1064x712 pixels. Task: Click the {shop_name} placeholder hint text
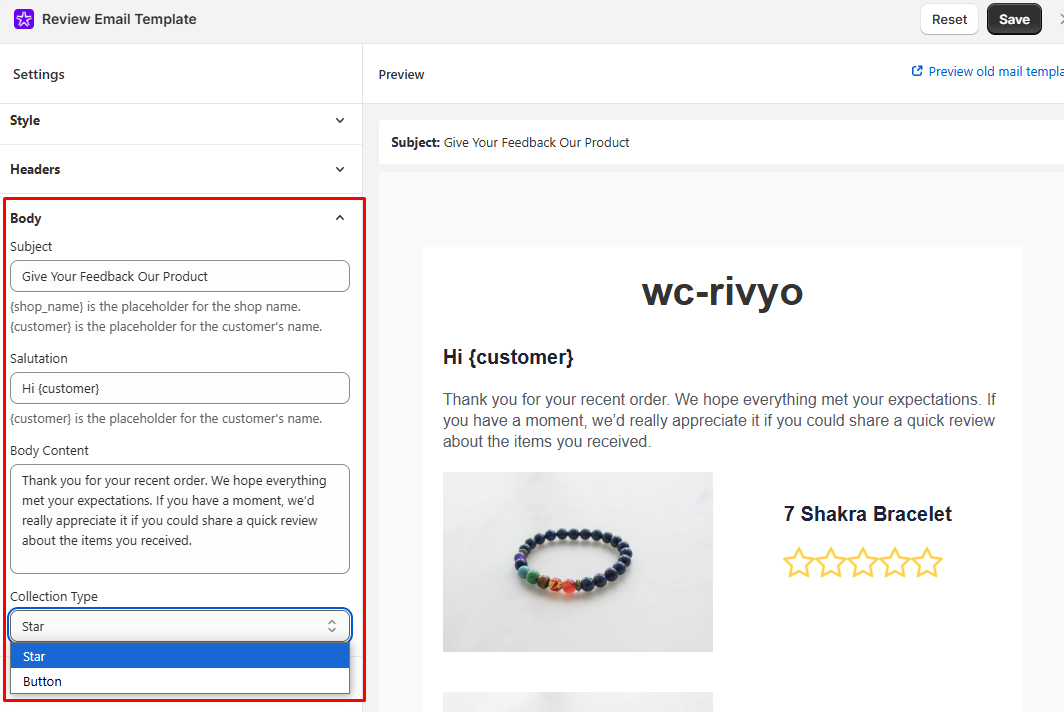(155, 307)
